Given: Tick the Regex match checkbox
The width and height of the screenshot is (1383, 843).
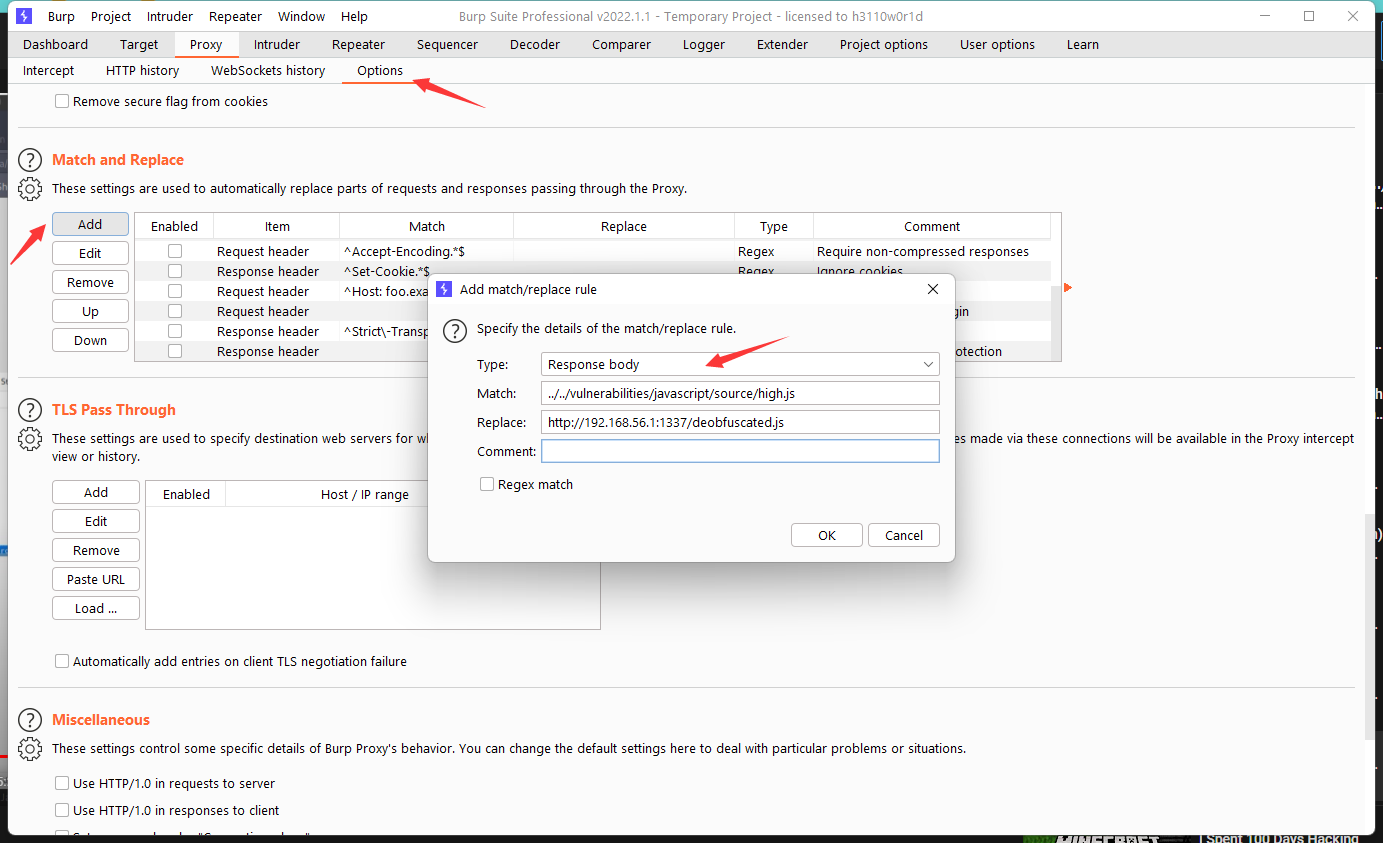Looking at the screenshot, I should pyautogui.click(x=487, y=484).
